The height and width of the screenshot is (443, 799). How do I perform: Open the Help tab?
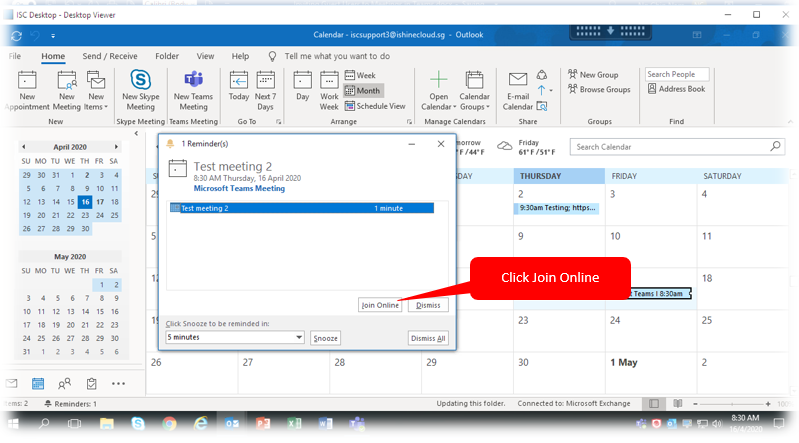(240, 56)
